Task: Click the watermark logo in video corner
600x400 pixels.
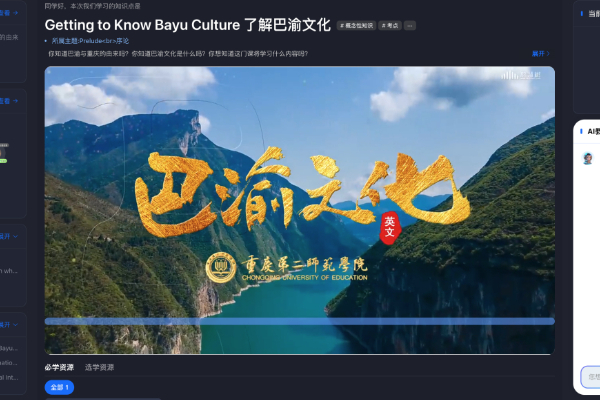Action: click(521, 75)
